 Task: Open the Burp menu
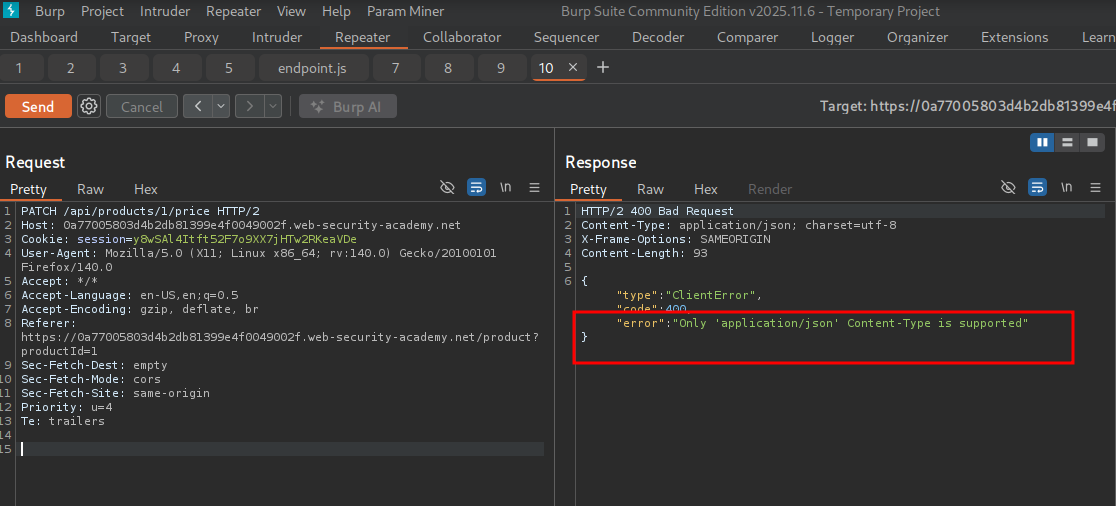click(50, 11)
